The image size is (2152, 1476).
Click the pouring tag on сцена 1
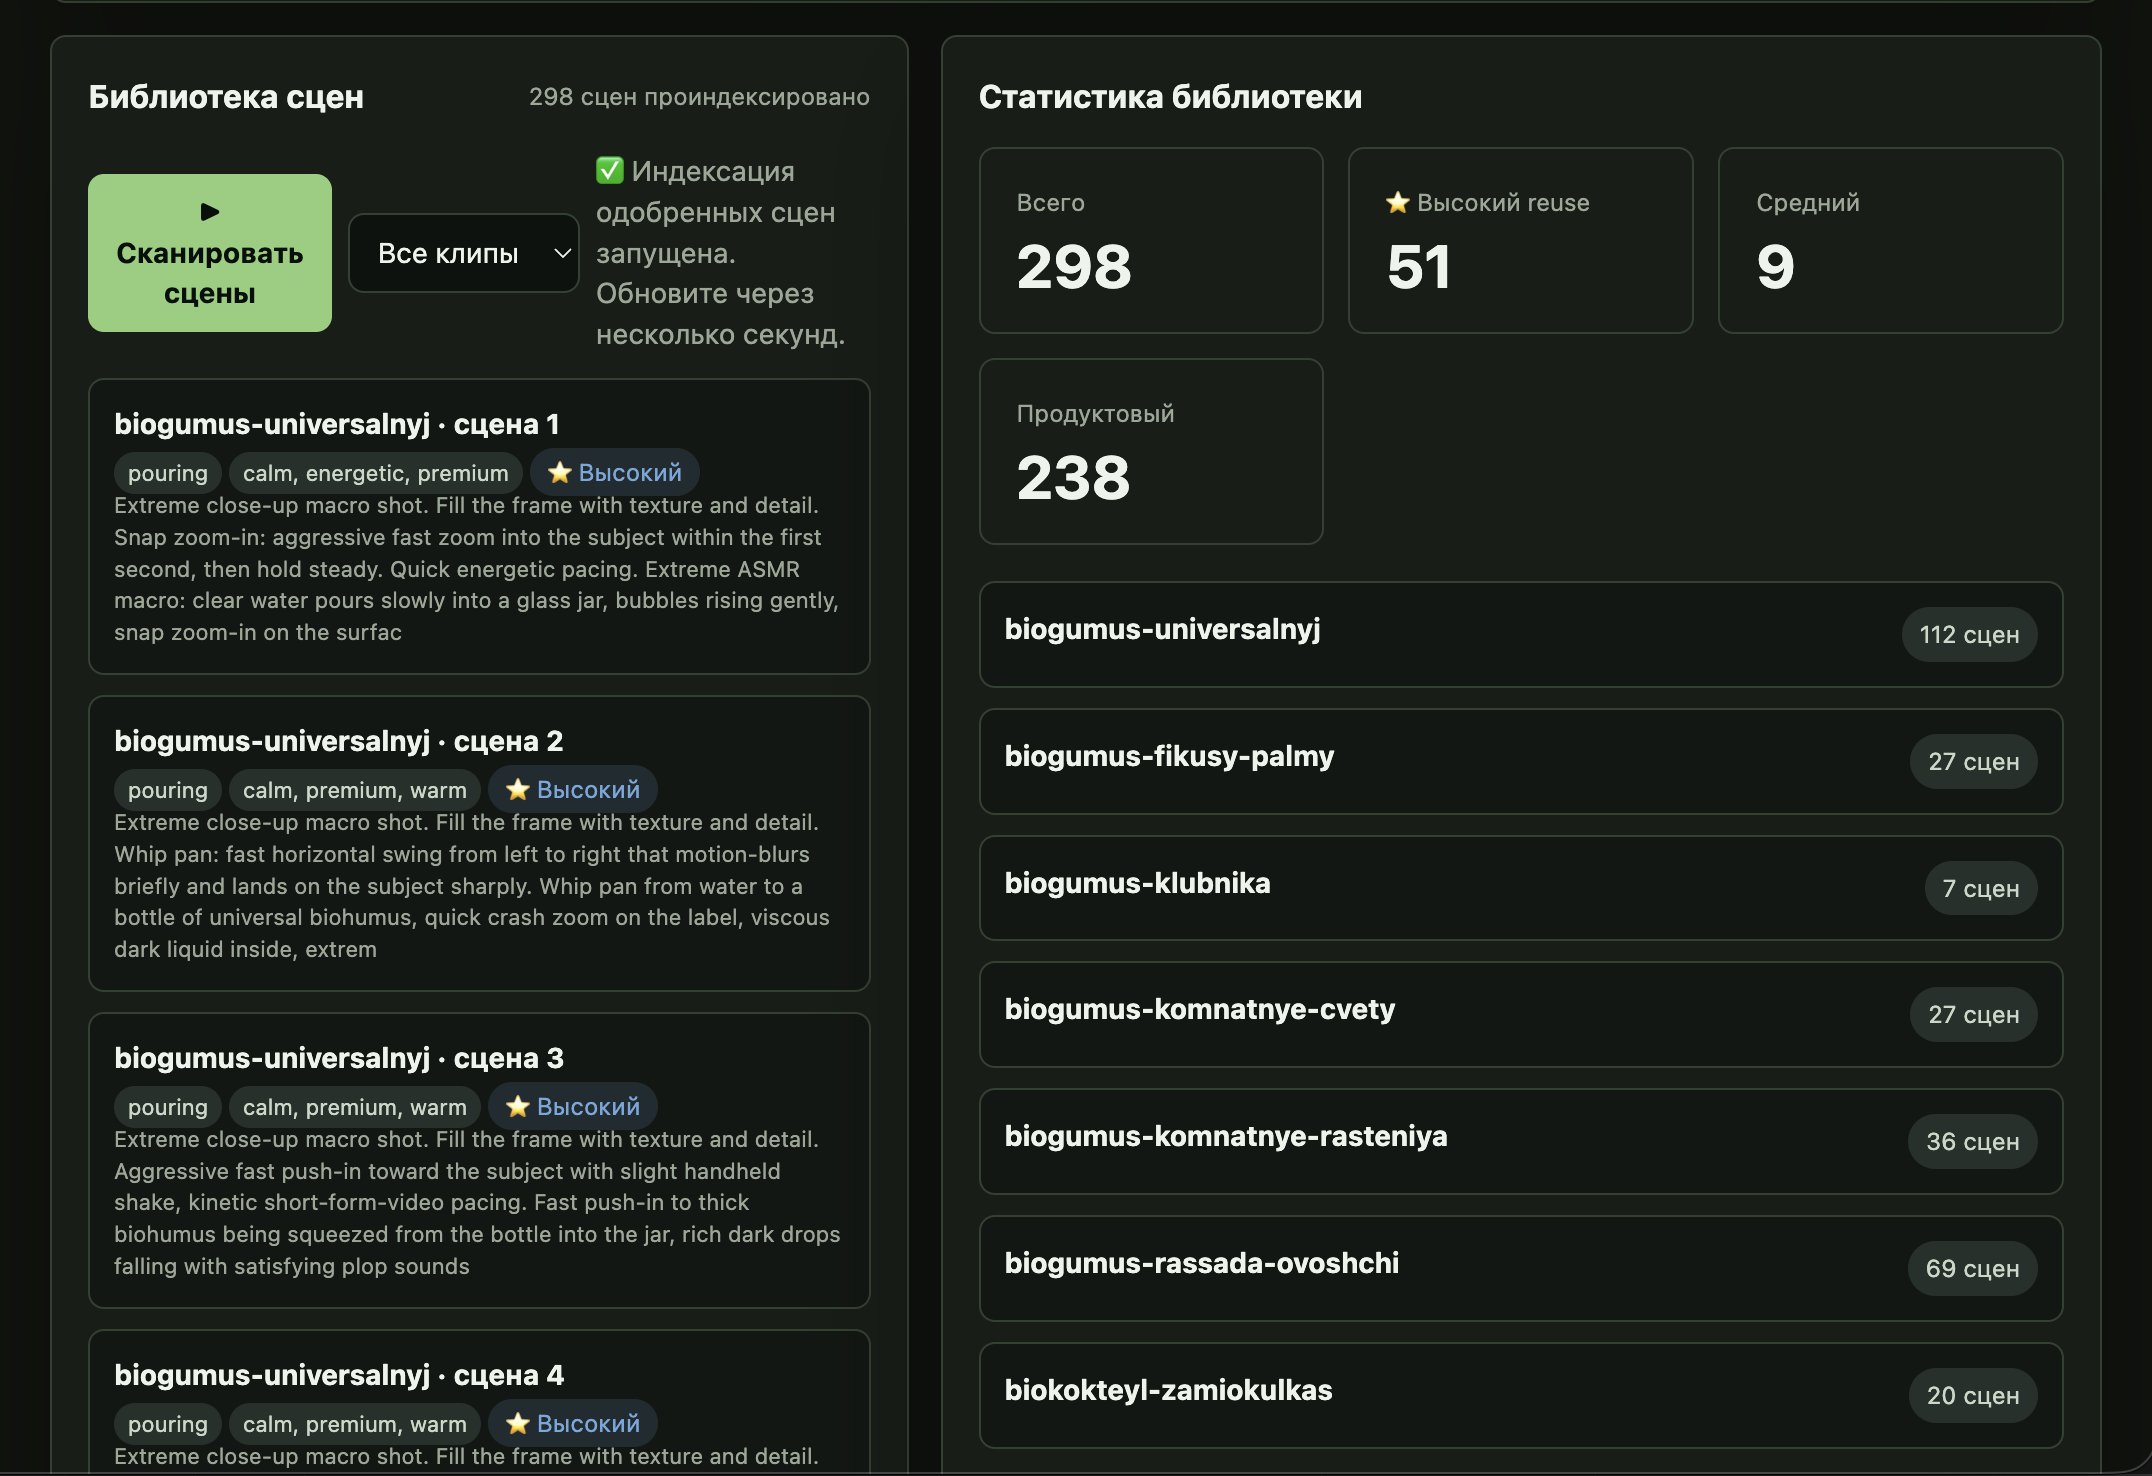(168, 473)
